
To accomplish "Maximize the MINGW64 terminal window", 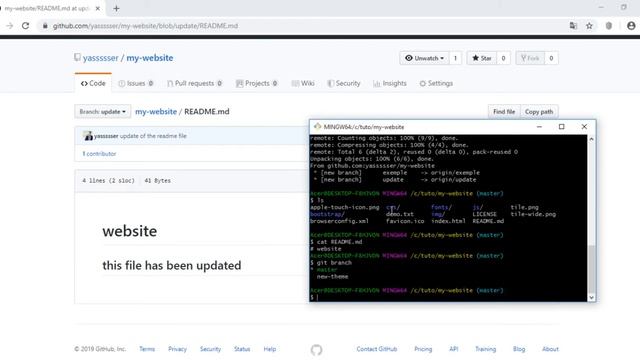I will pos(562,127).
